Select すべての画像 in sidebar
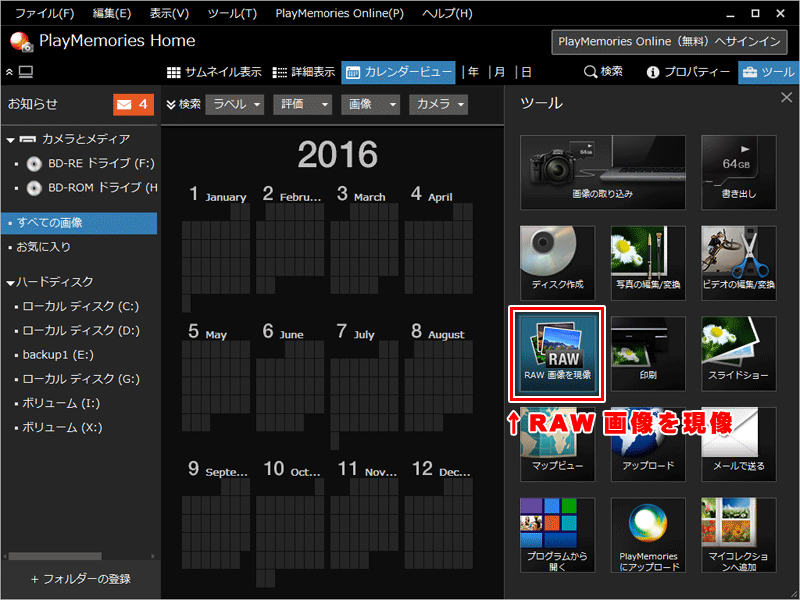This screenshot has width=800, height=600. click(x=79, y=223)
